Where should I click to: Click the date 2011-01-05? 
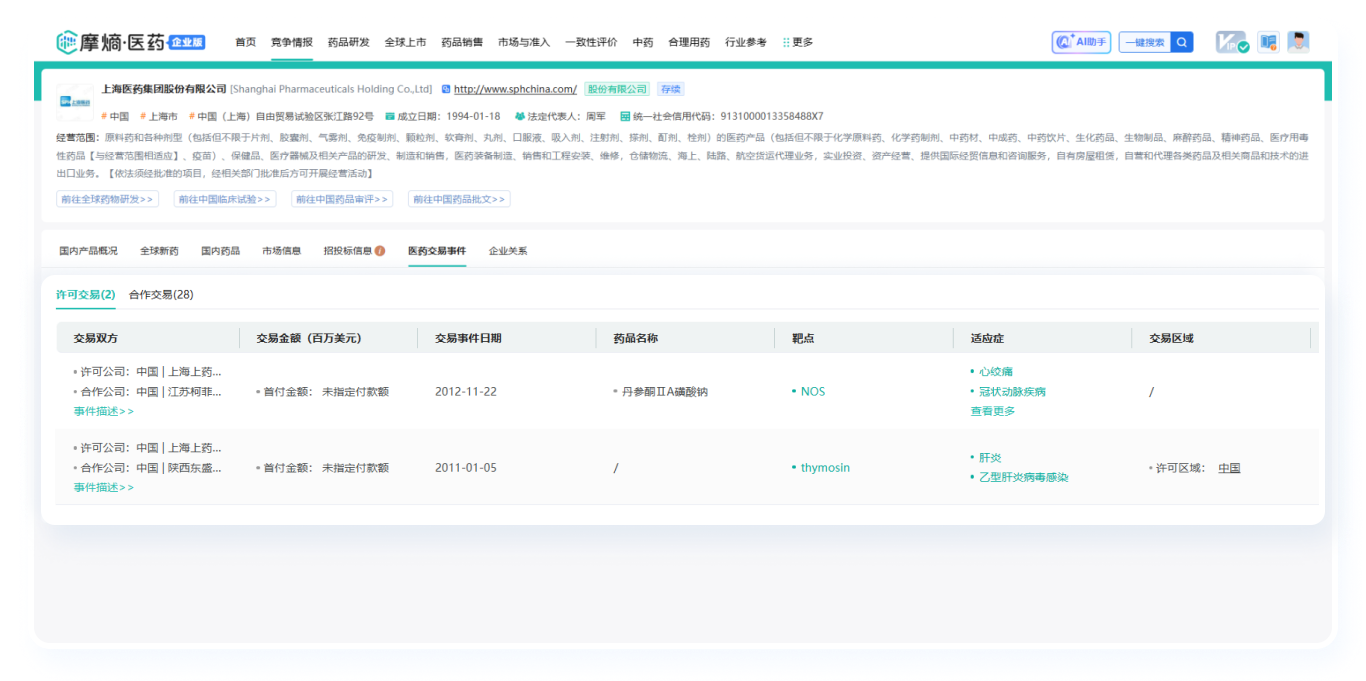pos(465,468)
